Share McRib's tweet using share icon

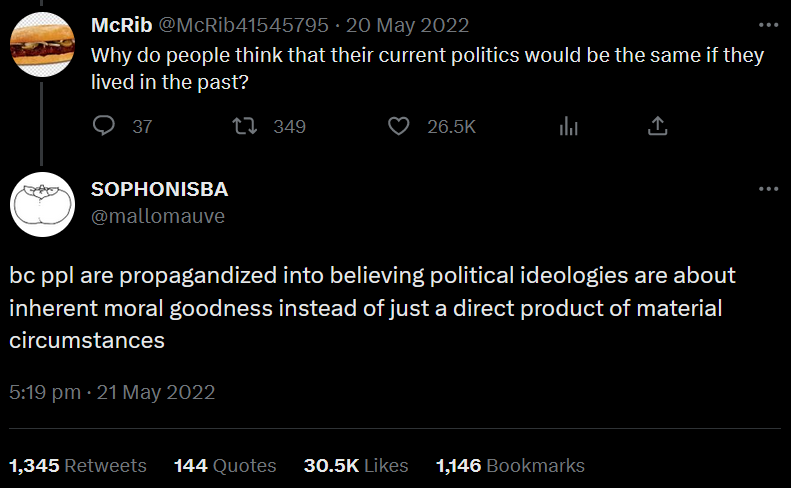pyautogui.click(x=657, y=126)
